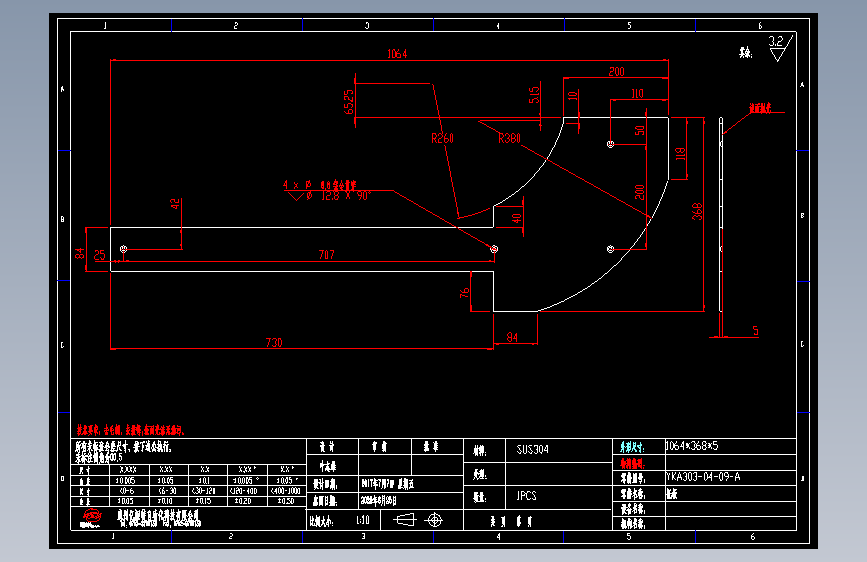Click the surface roughness 3.2 symbol

[x=781, y=48]
